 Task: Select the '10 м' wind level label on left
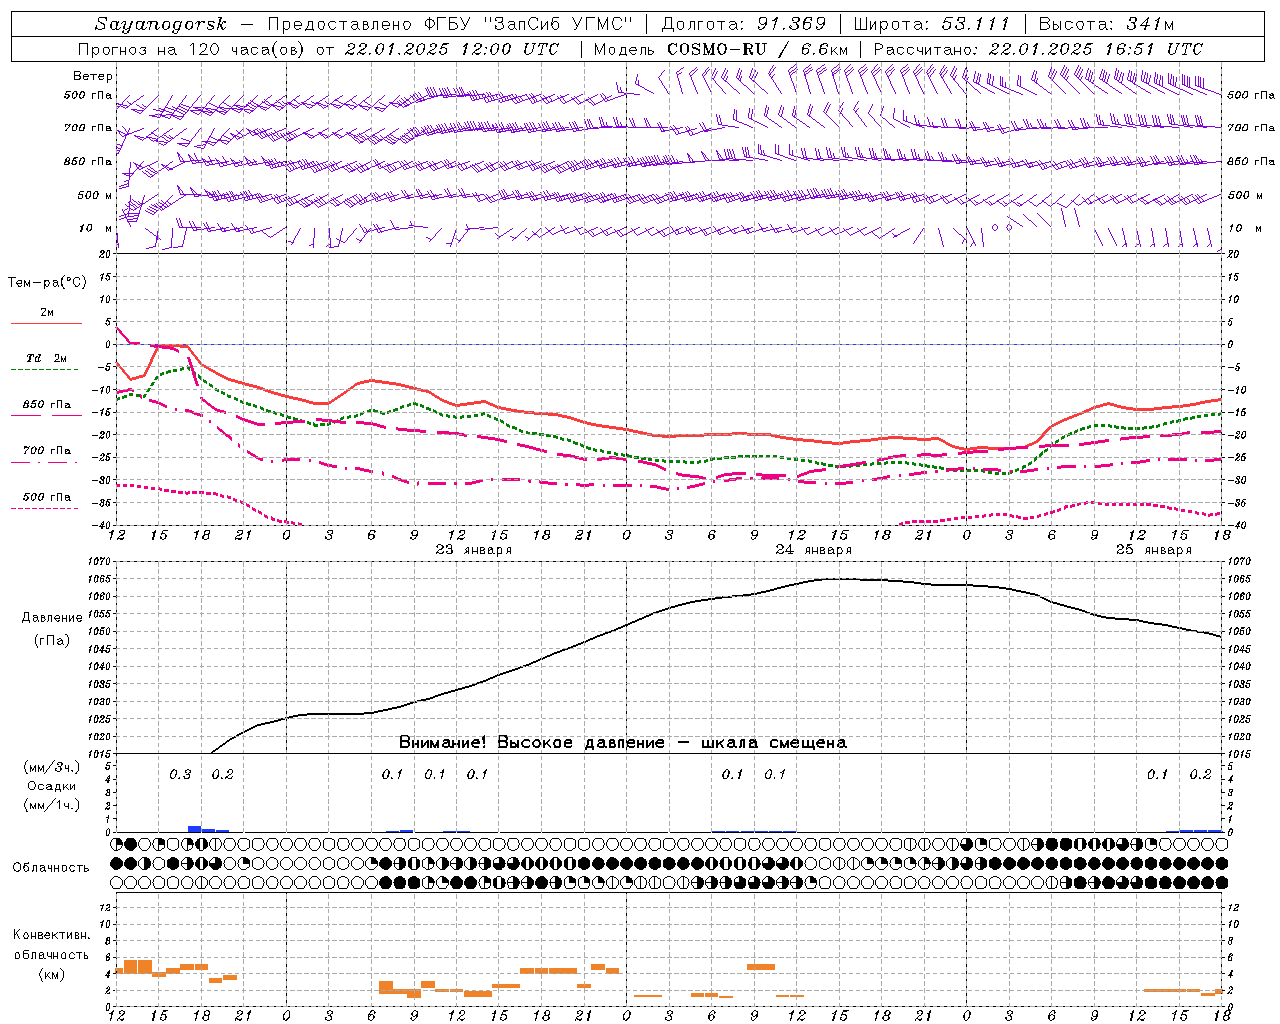click(x=96, y=229)
